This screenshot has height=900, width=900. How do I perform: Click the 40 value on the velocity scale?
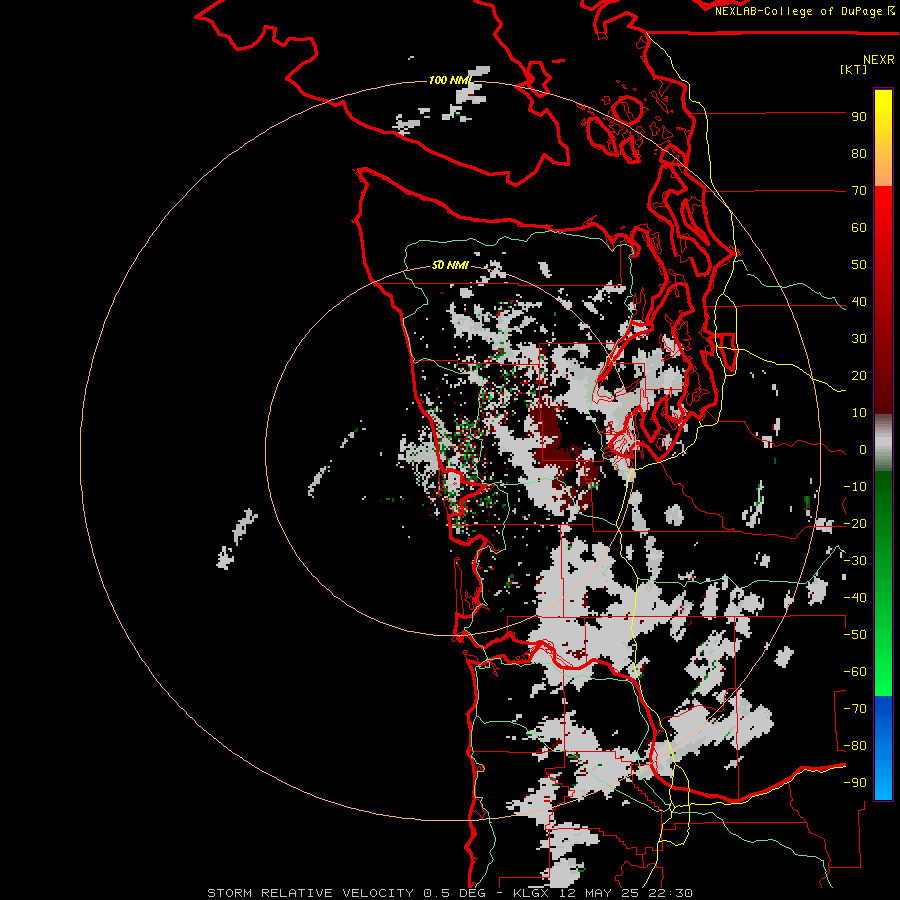tap(859, 302)
